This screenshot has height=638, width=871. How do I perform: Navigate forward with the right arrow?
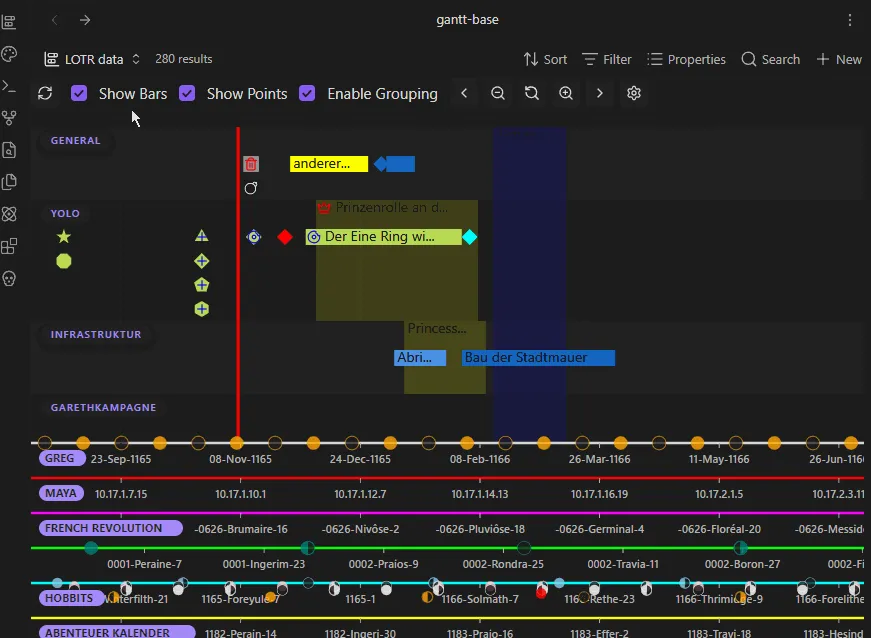click(85, 21)
